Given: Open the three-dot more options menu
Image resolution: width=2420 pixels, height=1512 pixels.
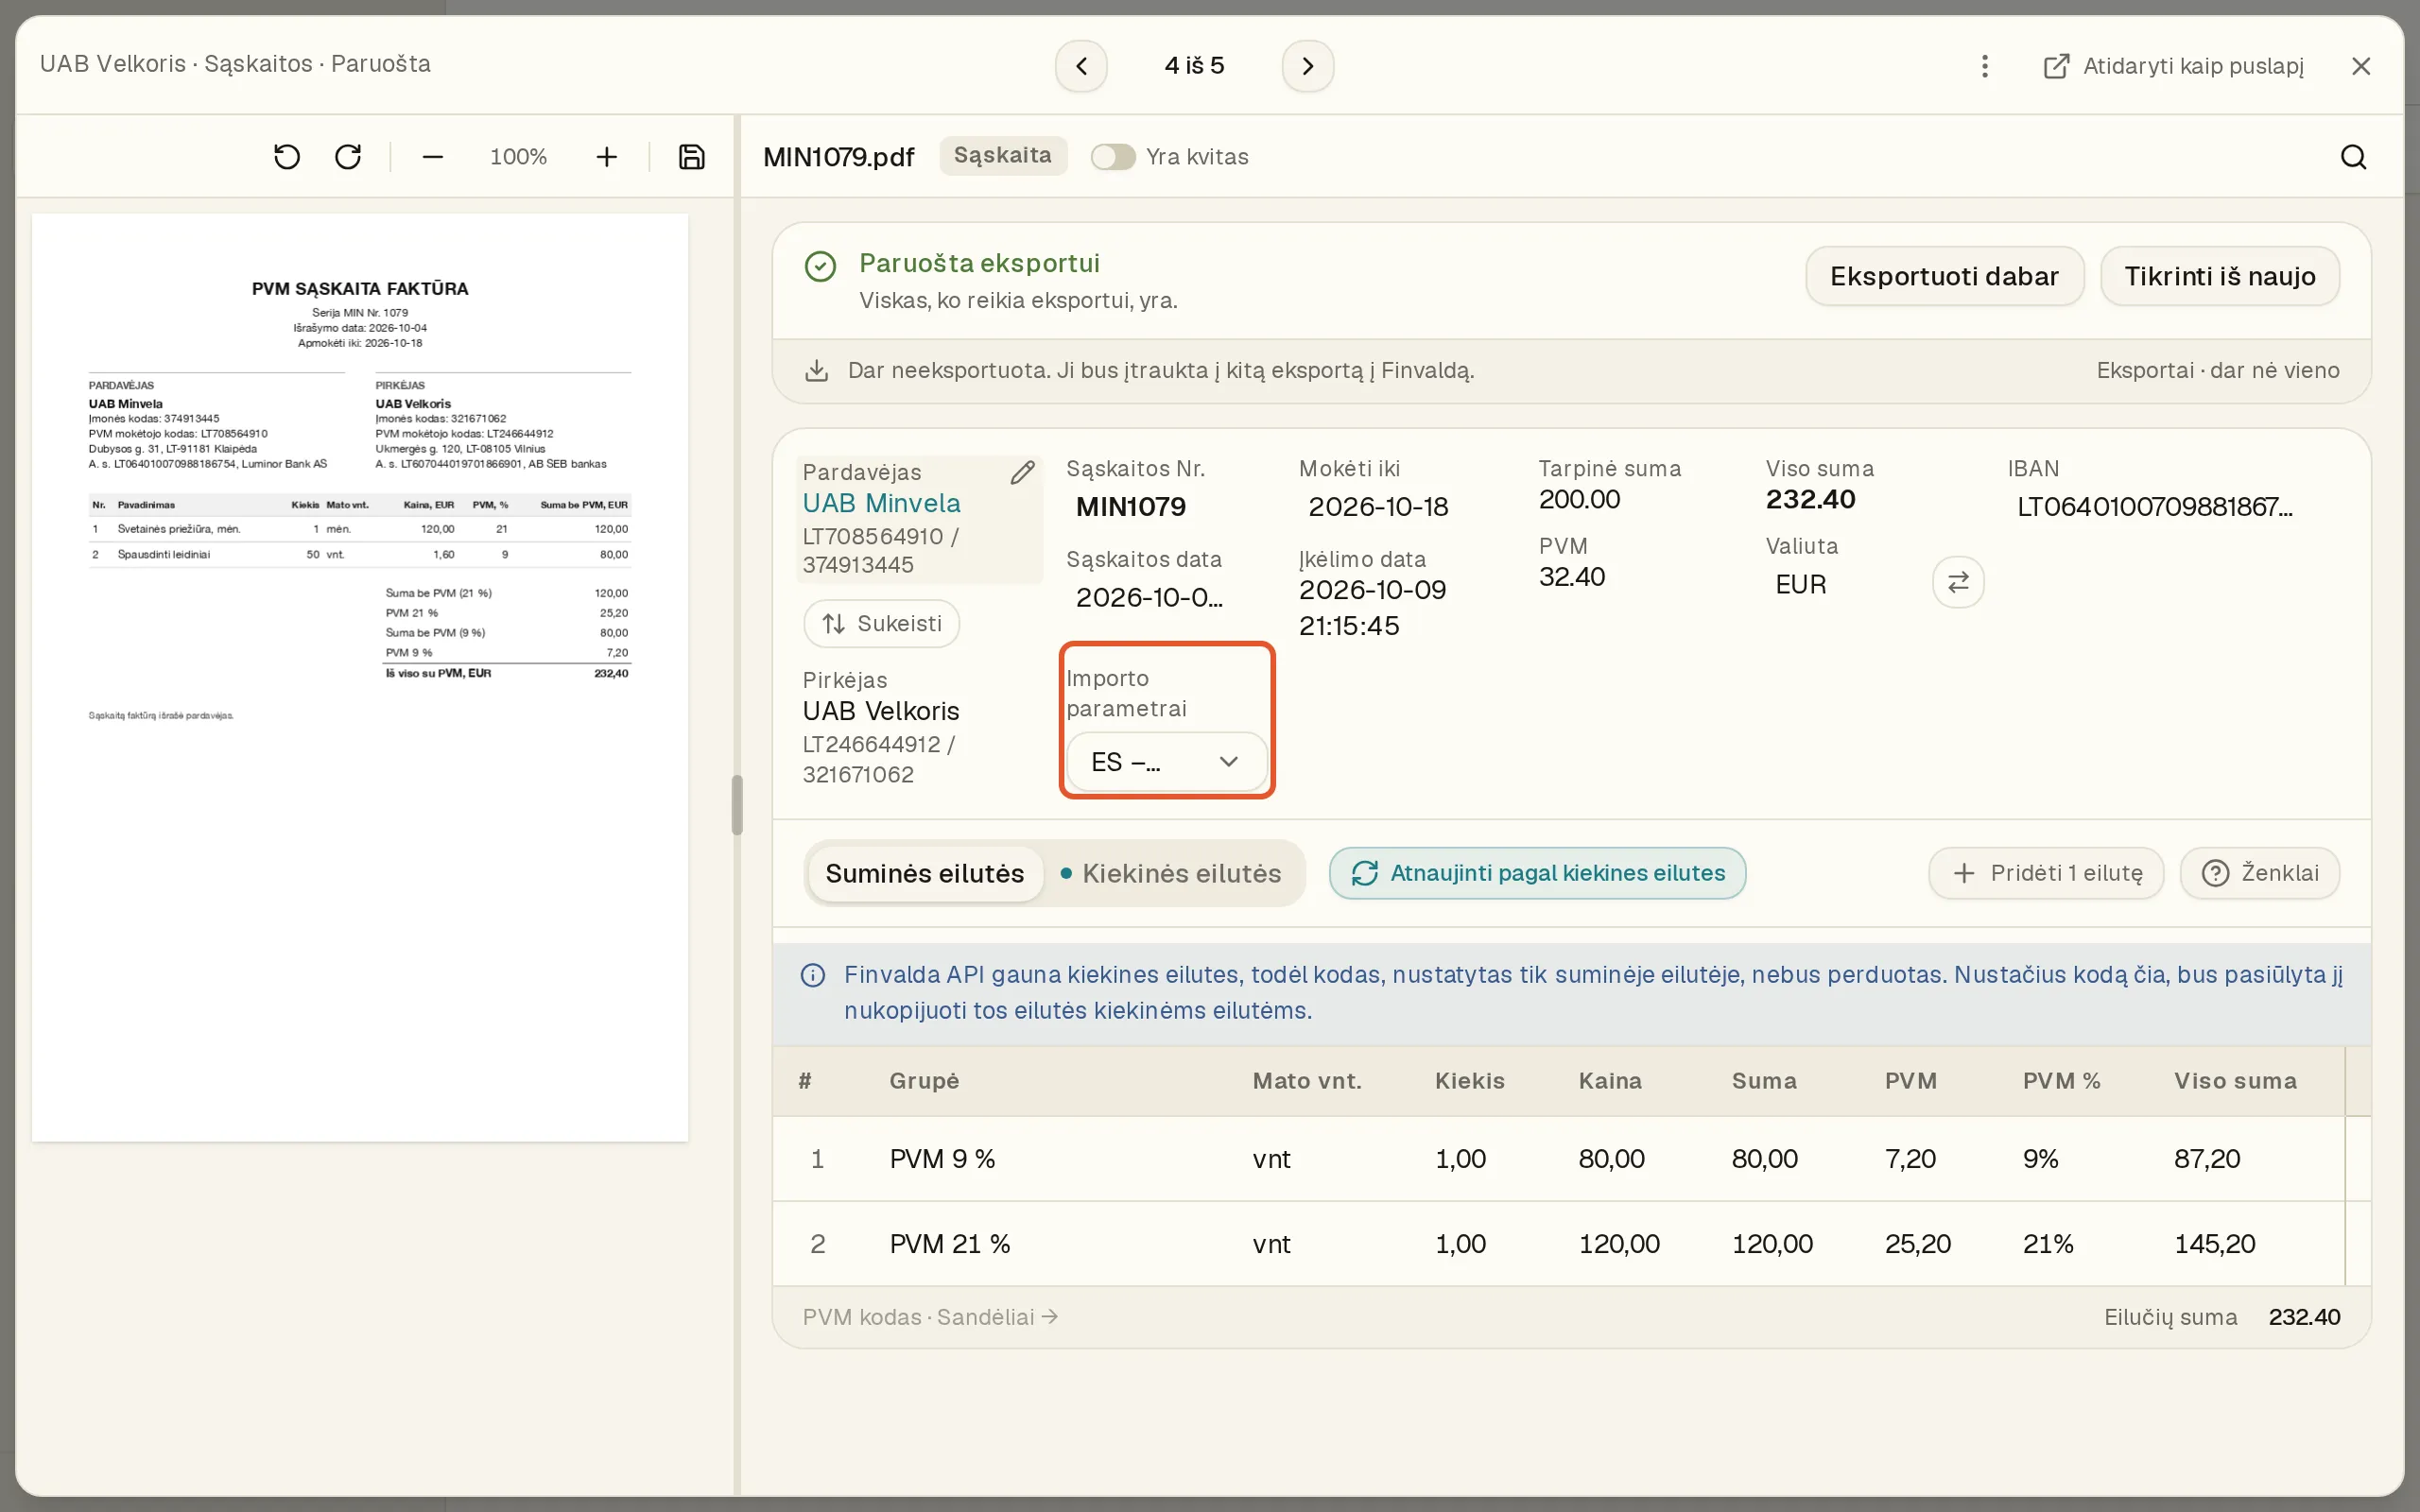Looking at the screenshot, I should pyautogui.click(x=1985, y=66).
